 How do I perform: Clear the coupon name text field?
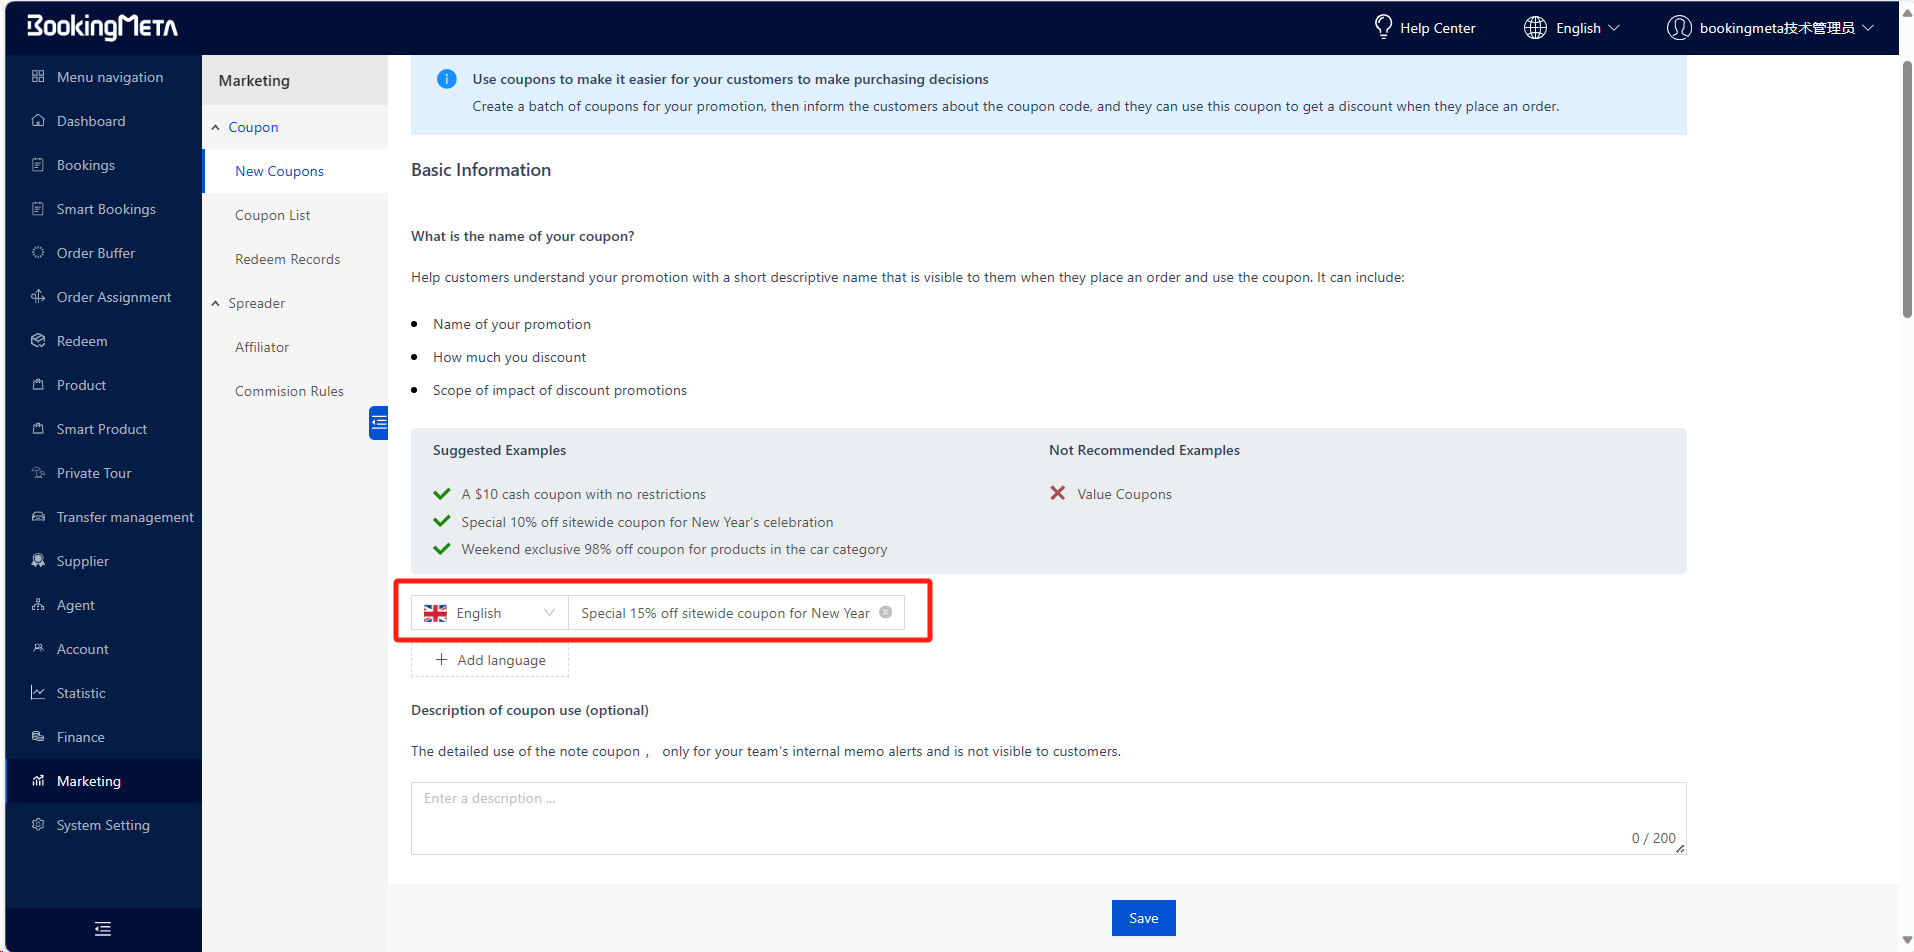[885, 613]
